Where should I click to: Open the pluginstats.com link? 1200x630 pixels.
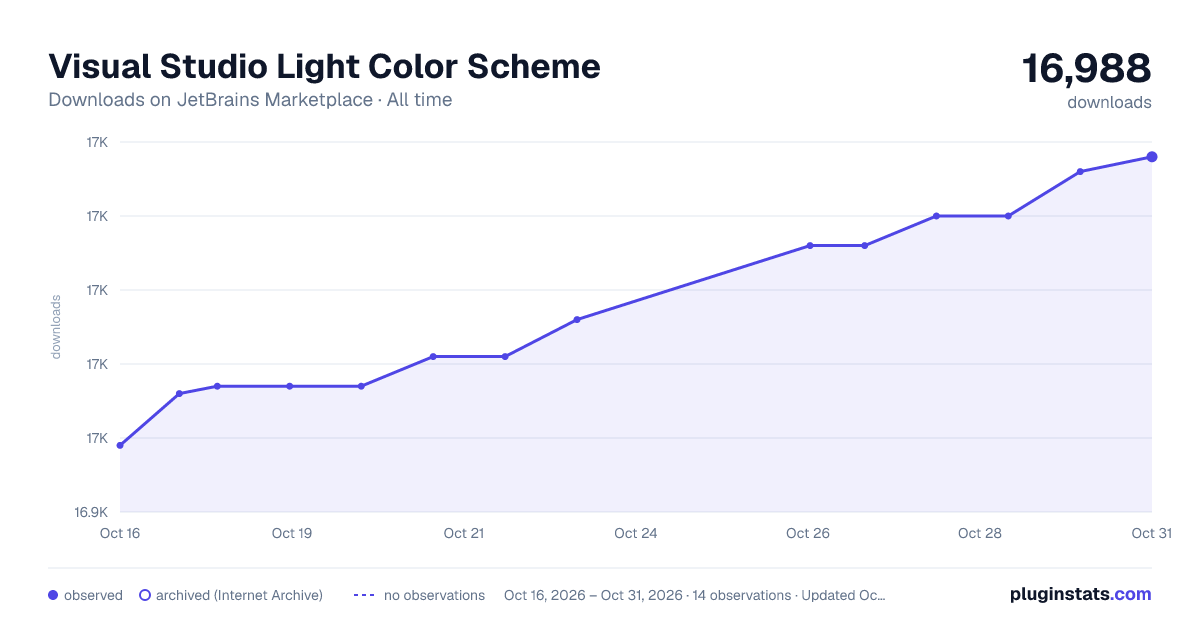click(1080, 594)
